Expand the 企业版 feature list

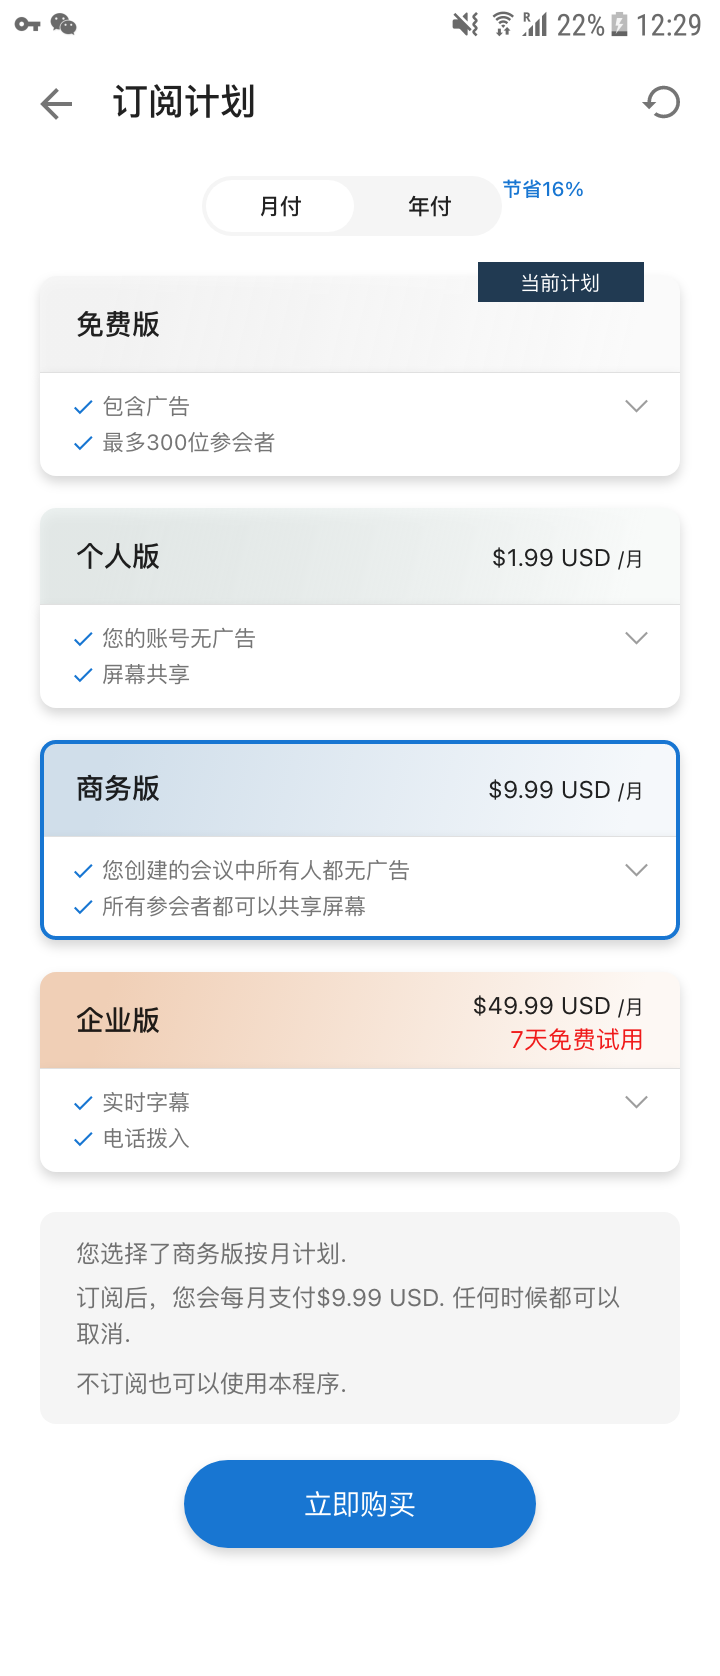pos(636,1102)
